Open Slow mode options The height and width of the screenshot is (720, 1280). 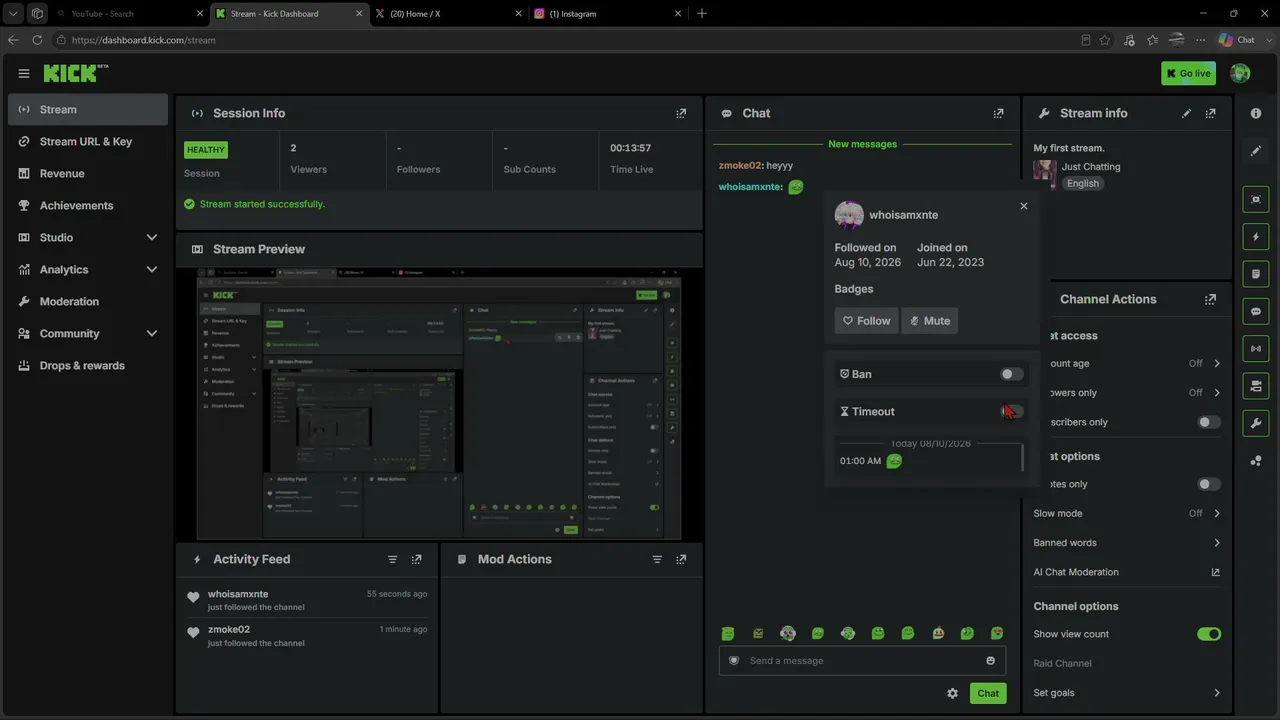pyautogui.click(x=1127, y=514)
